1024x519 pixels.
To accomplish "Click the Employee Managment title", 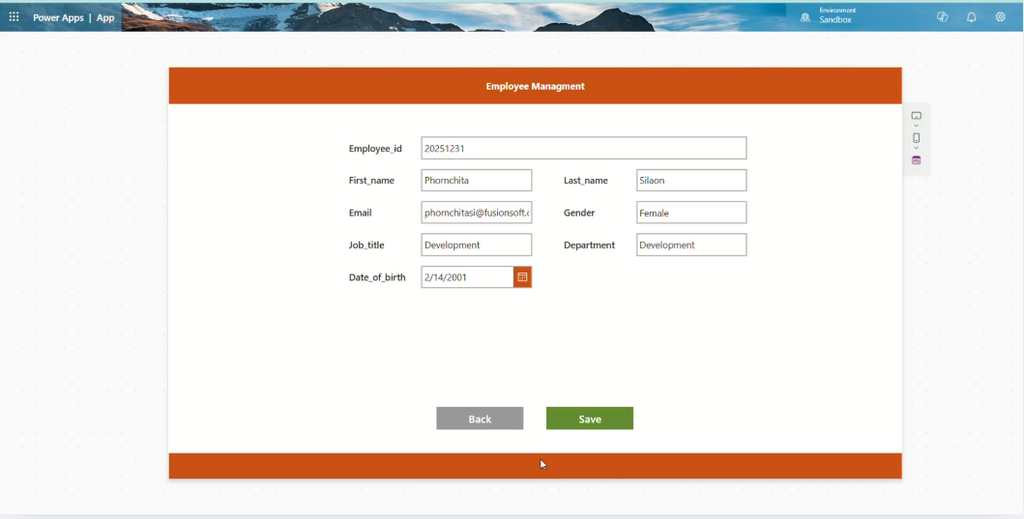I will [536, 86].
